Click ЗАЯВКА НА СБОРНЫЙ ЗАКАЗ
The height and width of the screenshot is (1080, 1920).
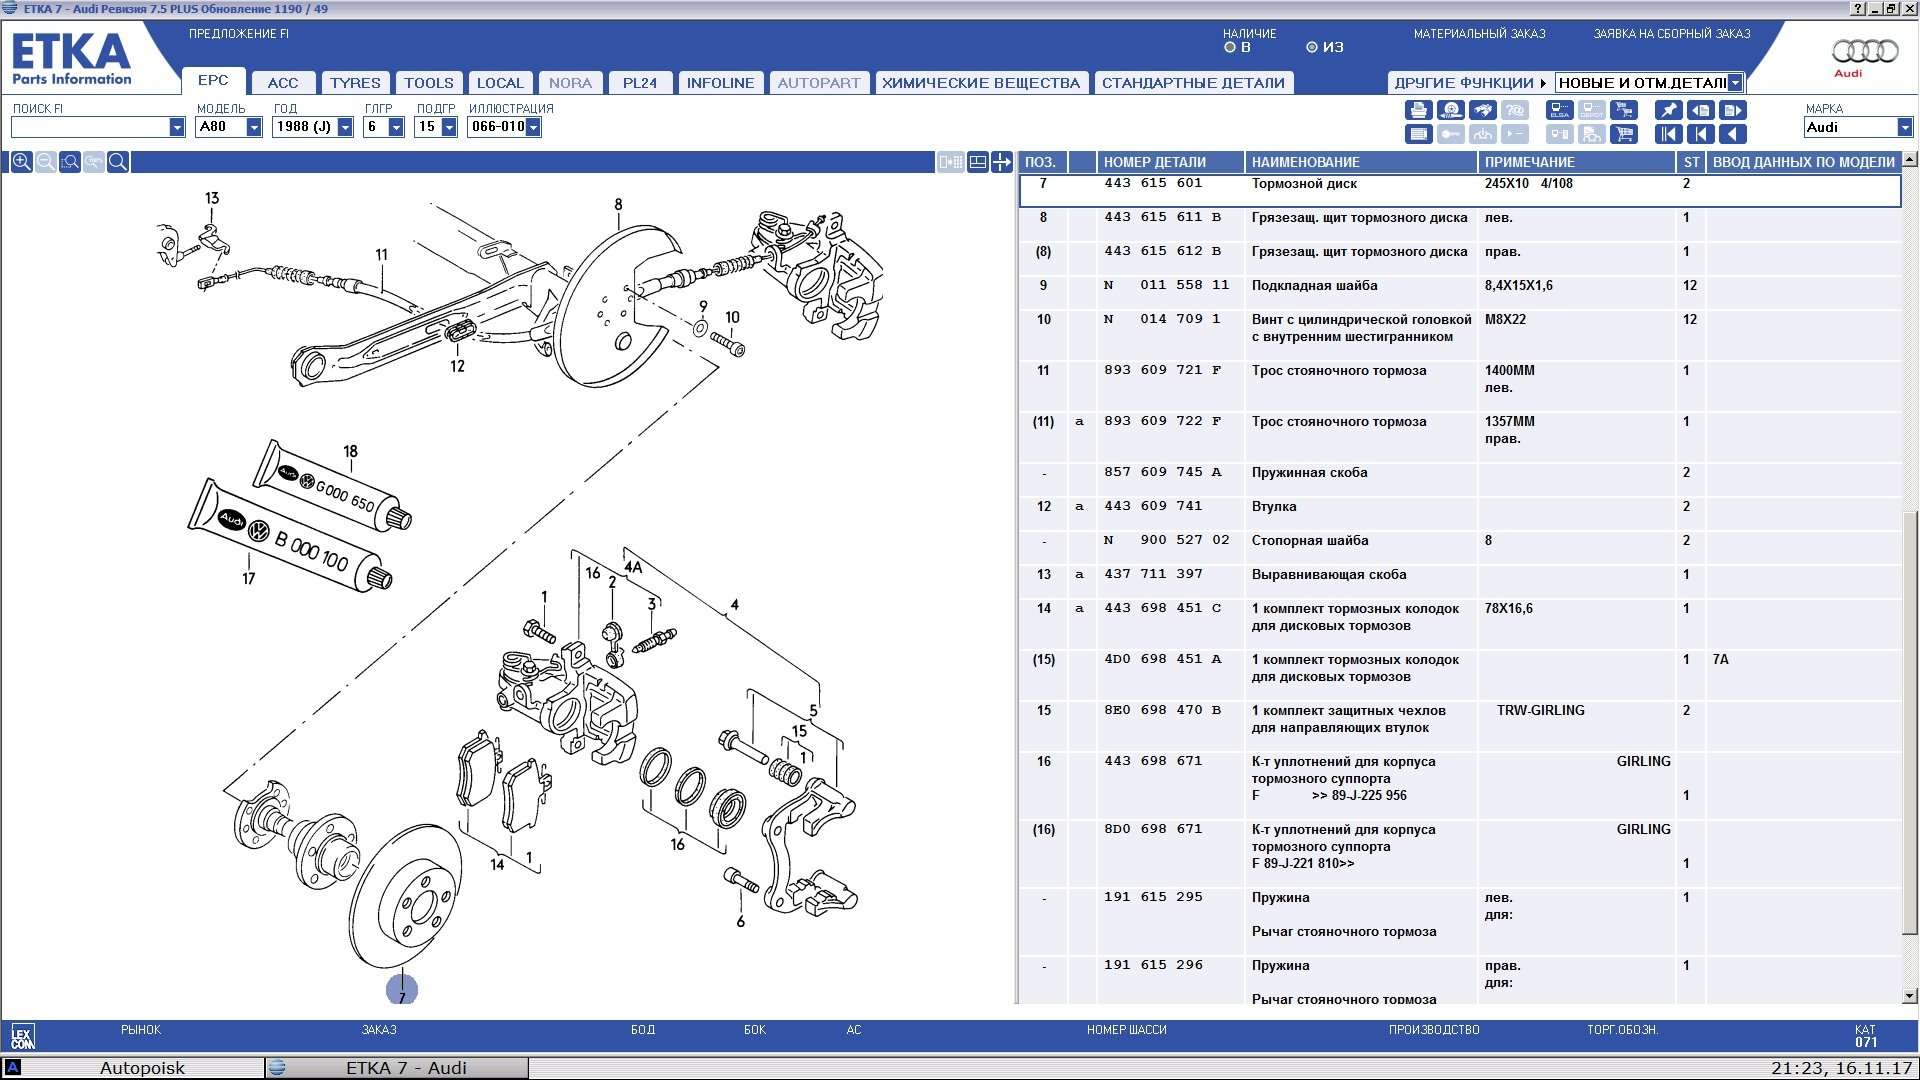click(x=1672, y=34)
